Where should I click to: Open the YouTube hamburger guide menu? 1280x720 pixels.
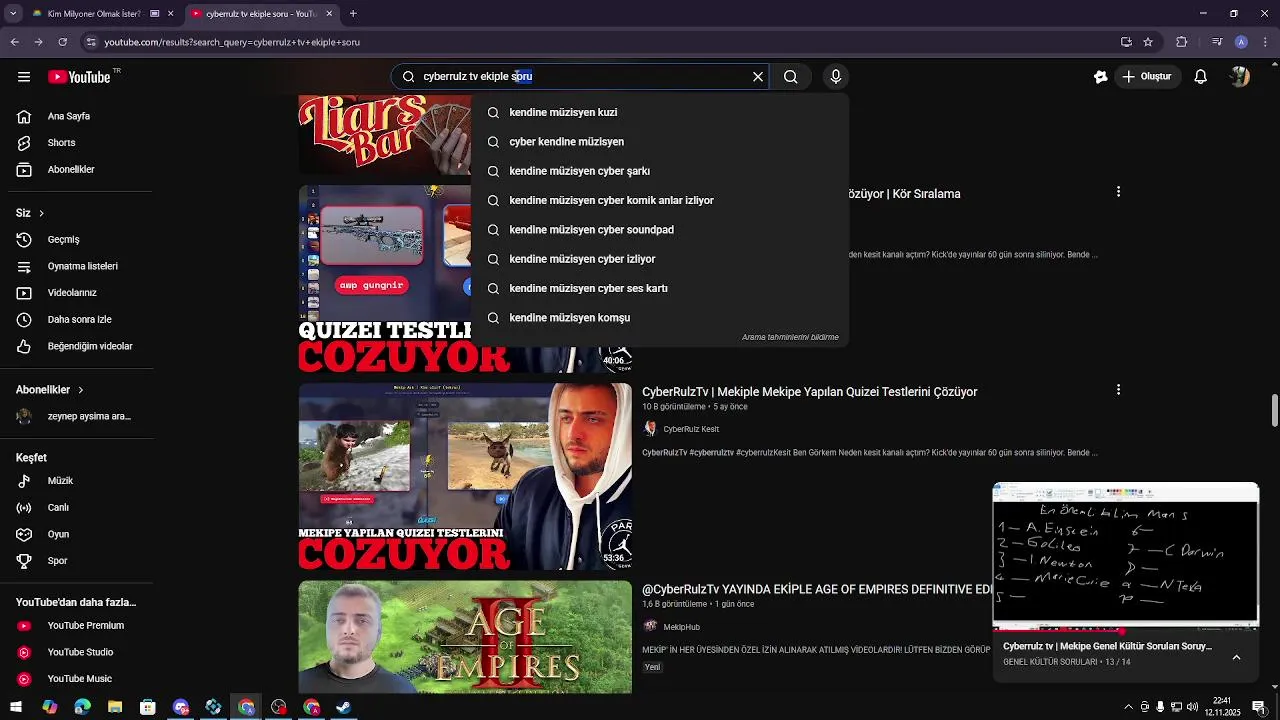pyautogui.click(x=24, y=77)
